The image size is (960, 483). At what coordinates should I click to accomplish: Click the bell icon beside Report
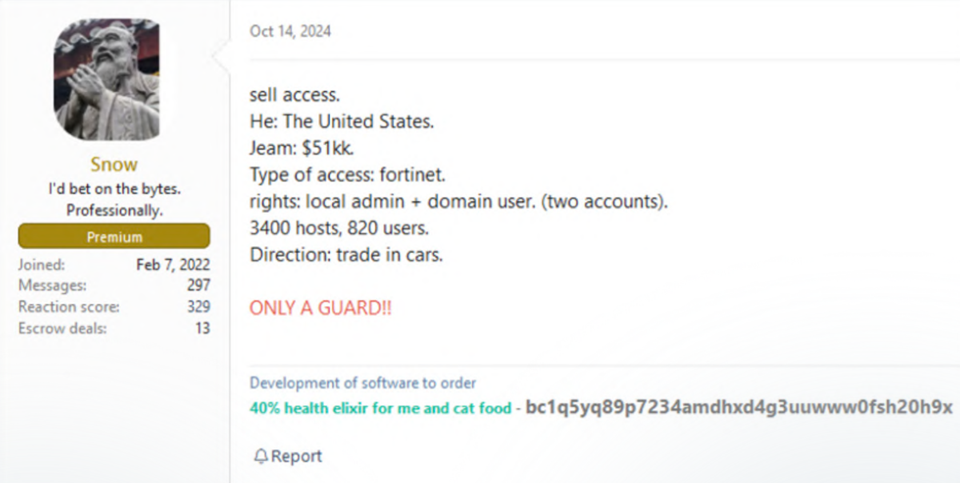pyautogui.click(x=260, y=456)
